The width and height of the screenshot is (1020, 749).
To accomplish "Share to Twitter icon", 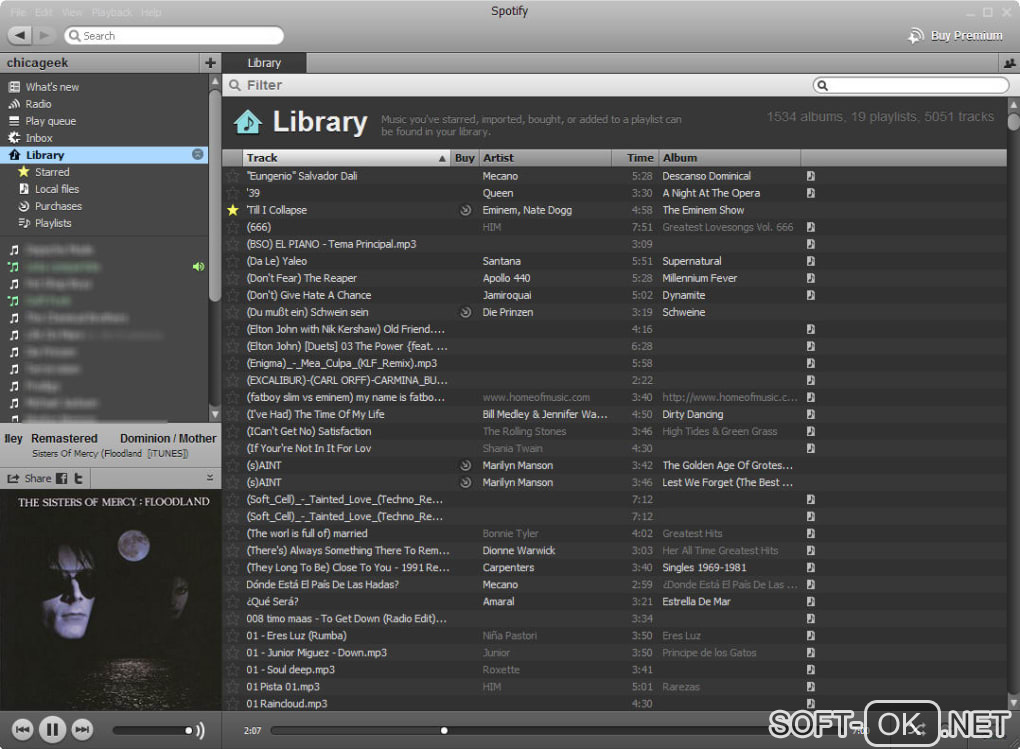I will coord(79,478).
